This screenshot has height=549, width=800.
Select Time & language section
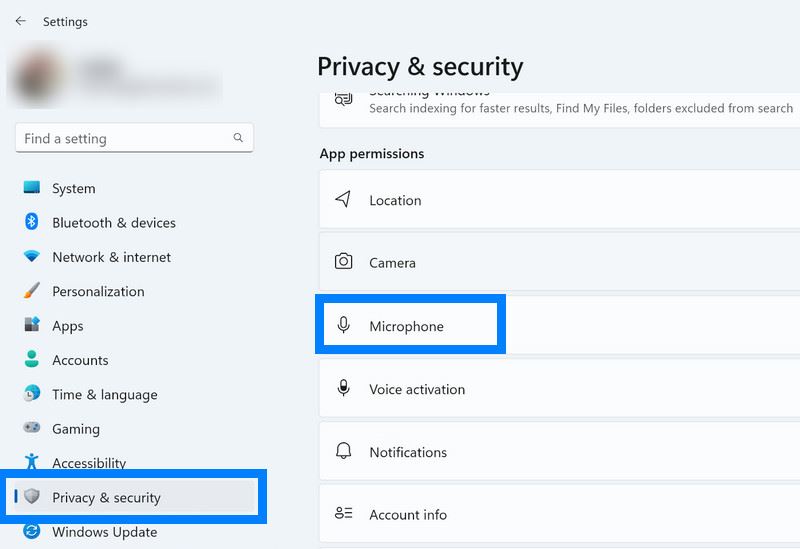[104, 394]
